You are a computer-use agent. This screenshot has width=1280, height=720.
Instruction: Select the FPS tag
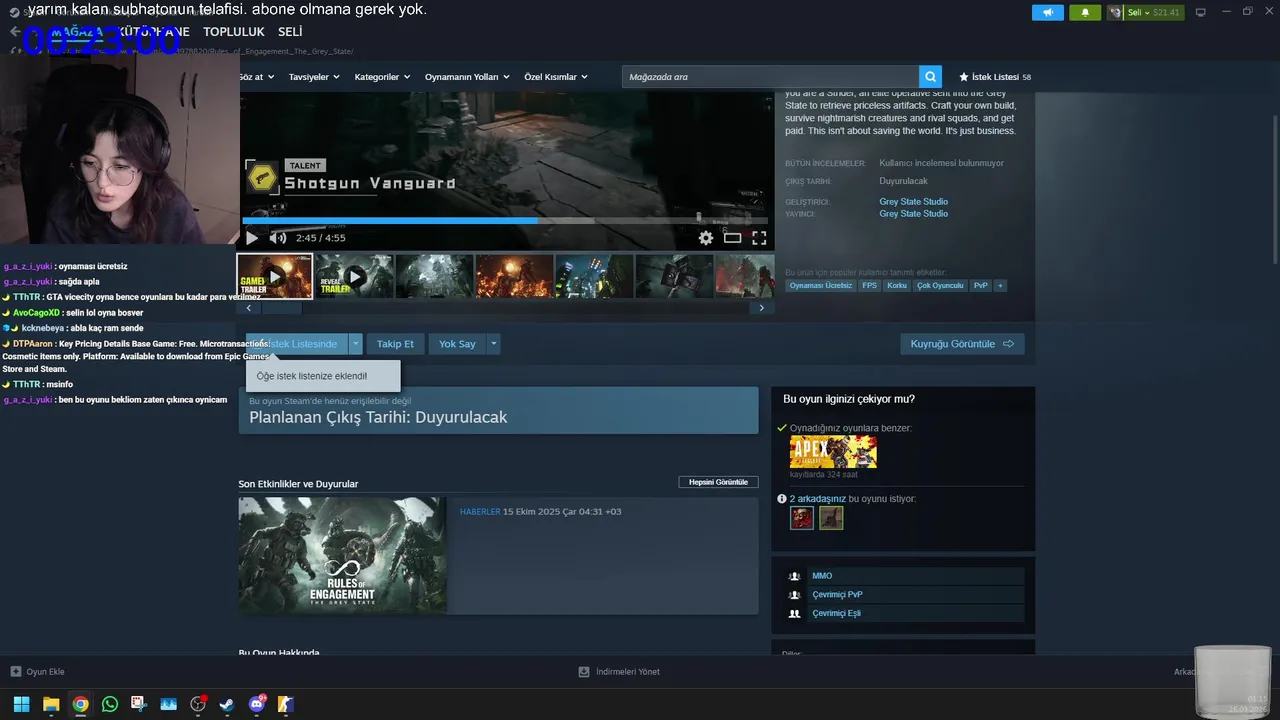tap(870, 286)
